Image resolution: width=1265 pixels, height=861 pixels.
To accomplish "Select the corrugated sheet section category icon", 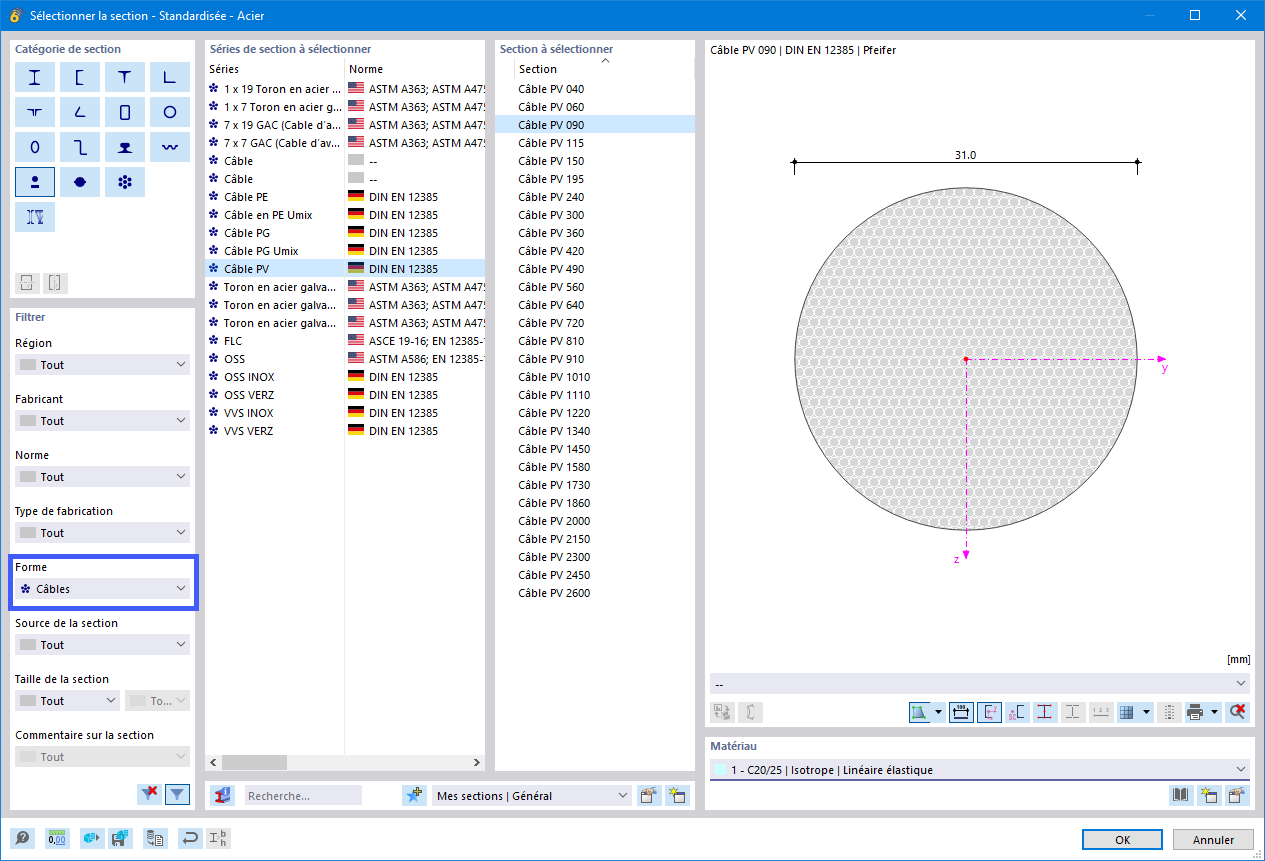I will [x=170, y=147].
